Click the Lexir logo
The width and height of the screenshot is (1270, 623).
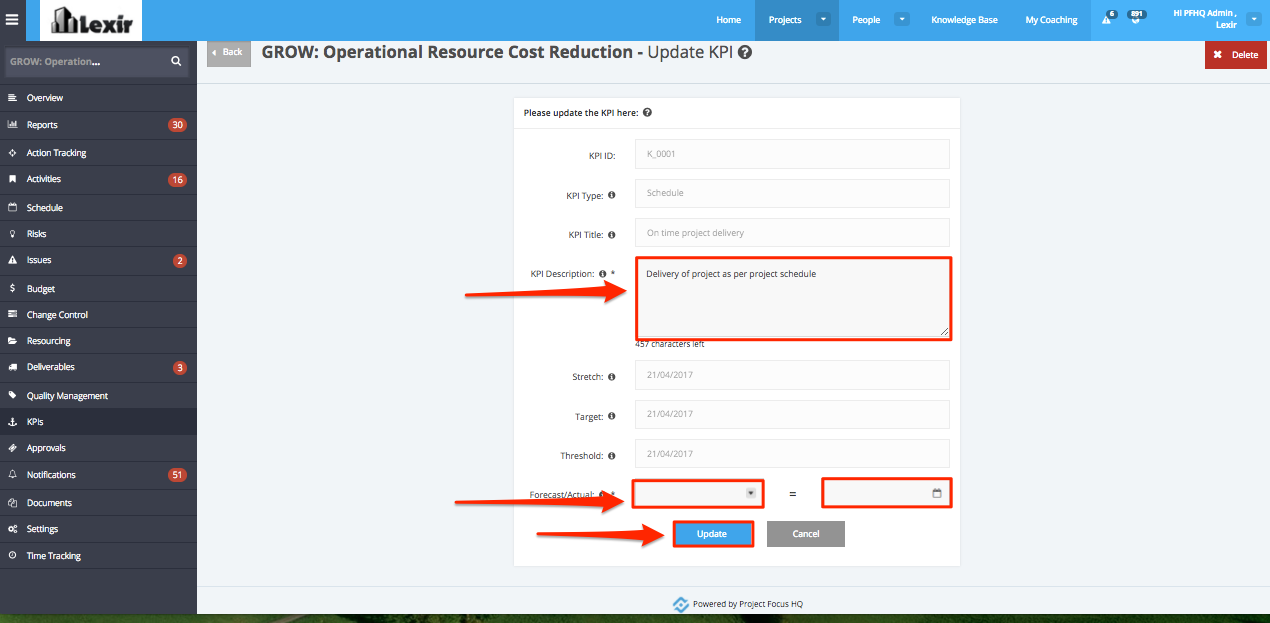pyautogui.click(x=91, y=20)
